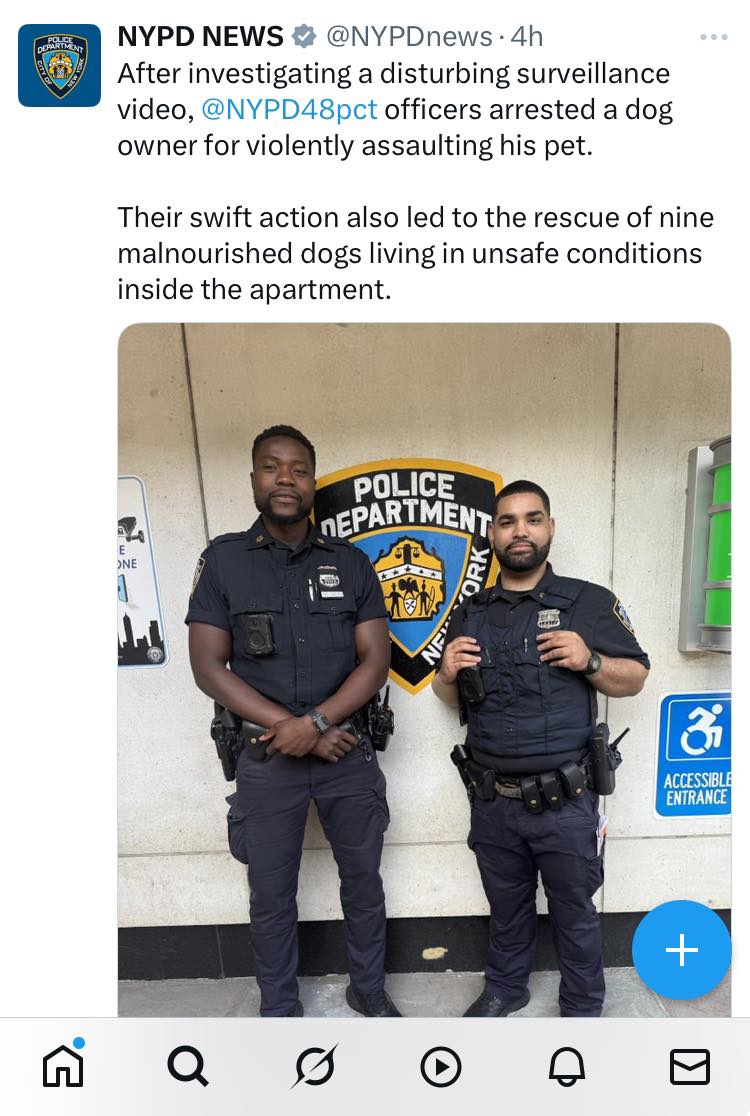
Task: Open Notifications bell icon
Action: pos(566,1067)
